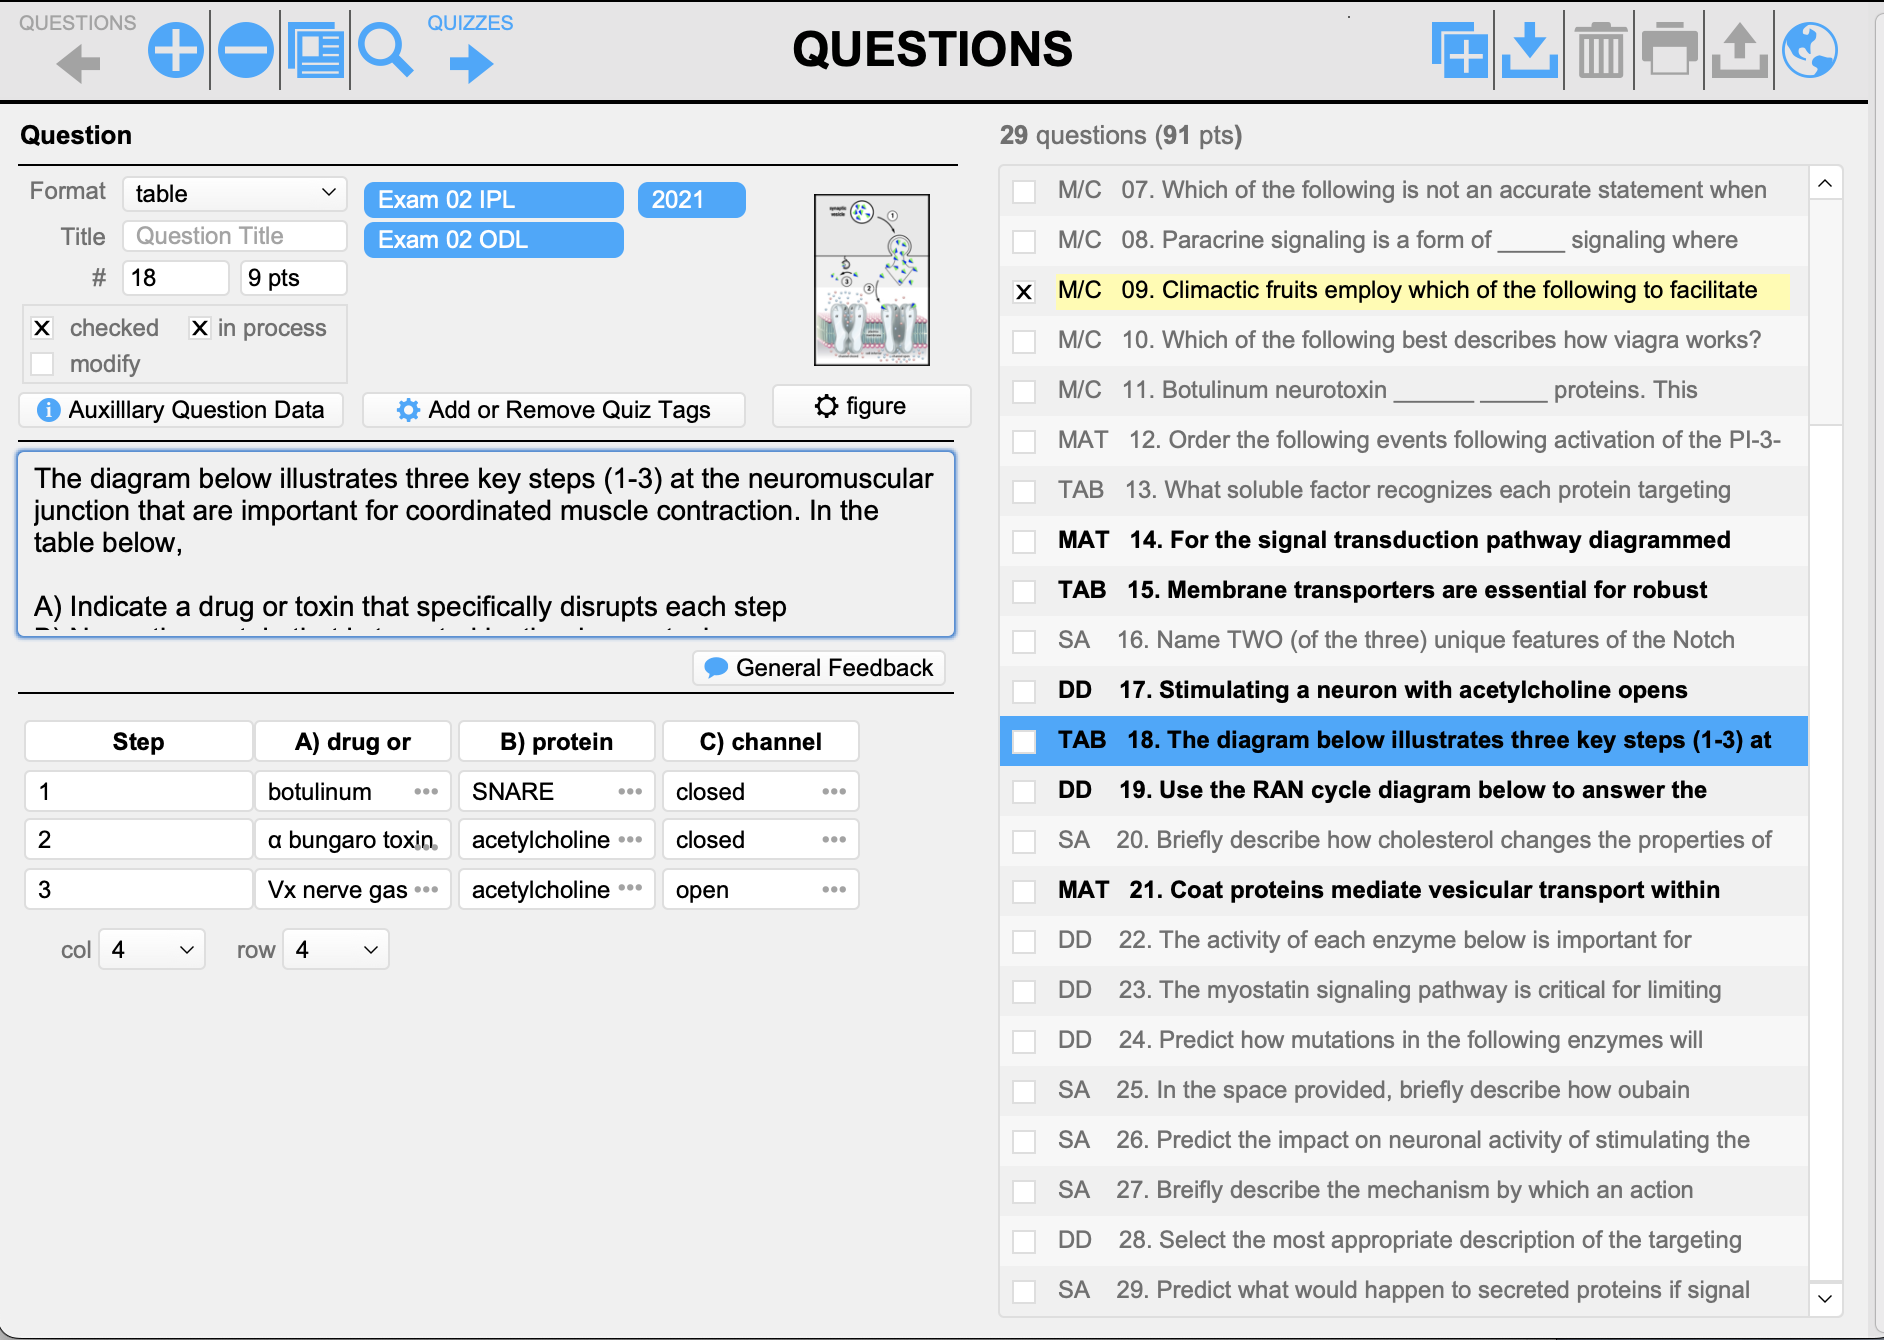Open the magnifying glass search tool

pos(385,50)
